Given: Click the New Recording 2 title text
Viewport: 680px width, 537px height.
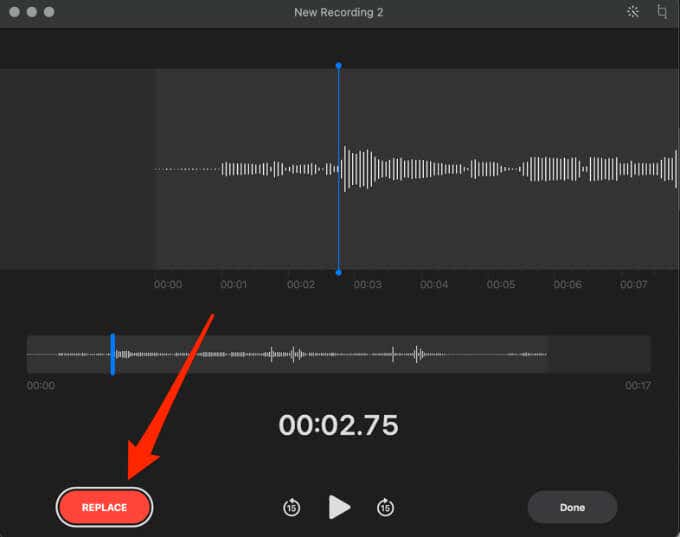Looking at the screenshot, I should point(339,12).
